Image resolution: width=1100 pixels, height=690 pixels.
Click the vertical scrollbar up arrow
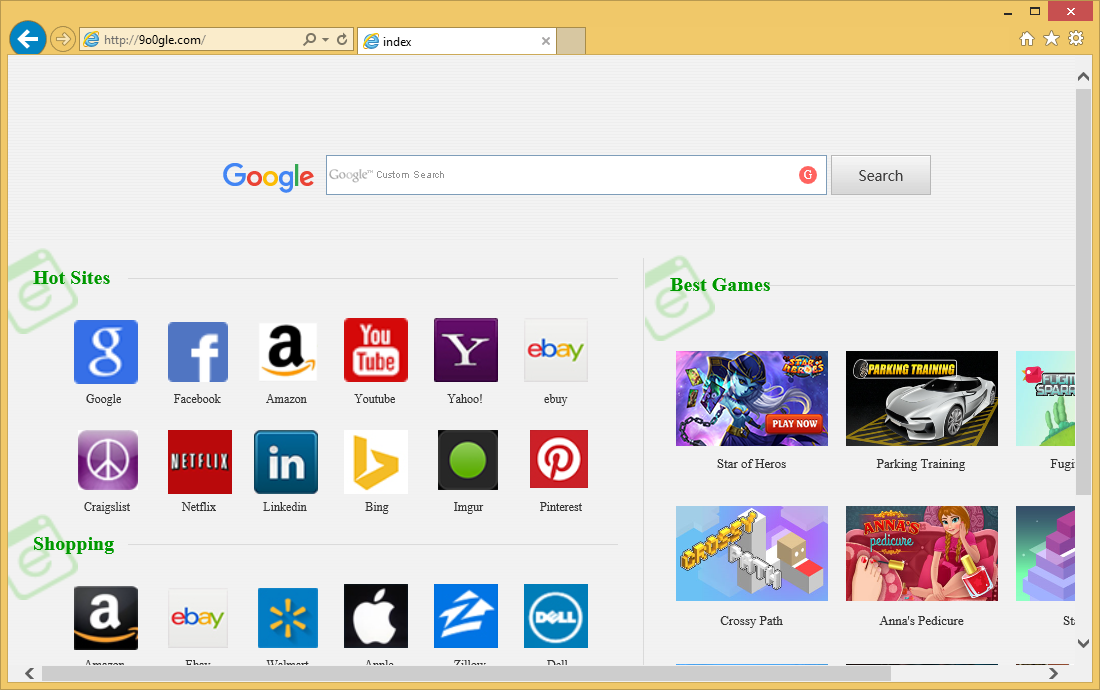point(1083,76)
